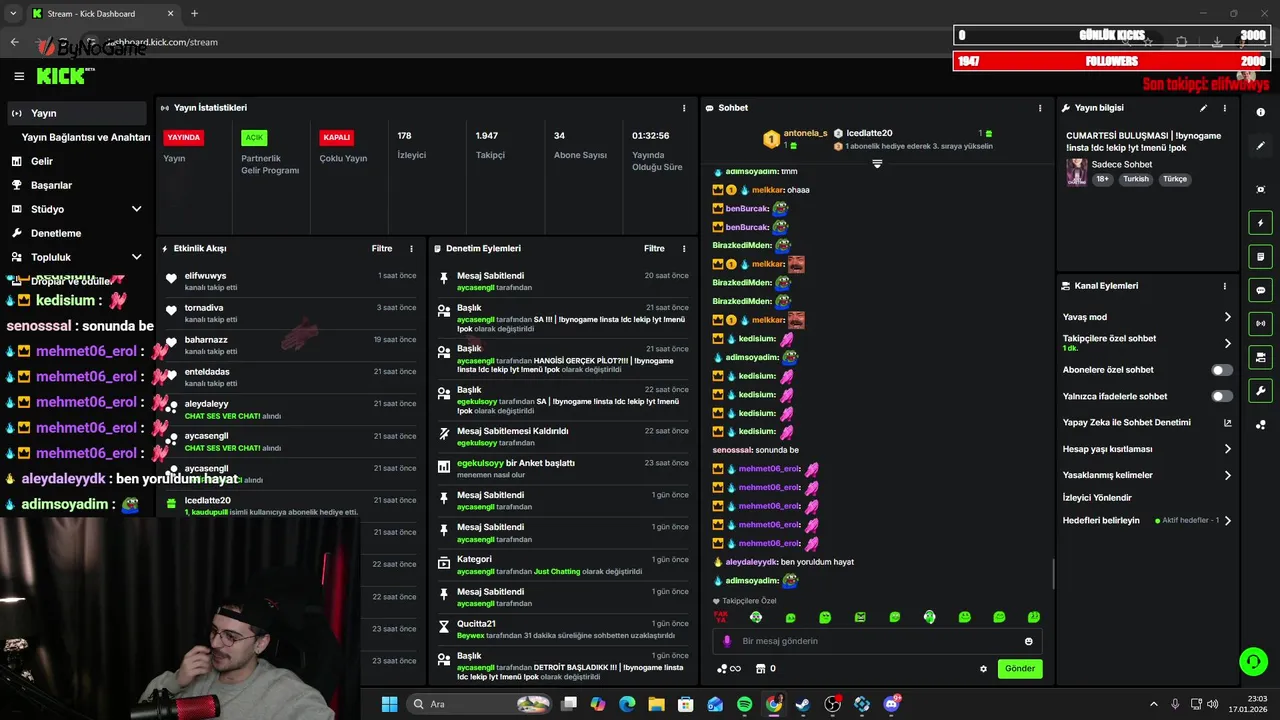Open Spotify from the taskbar
This screenshot has height=720, width=1280.
click(x=745, y=704)
